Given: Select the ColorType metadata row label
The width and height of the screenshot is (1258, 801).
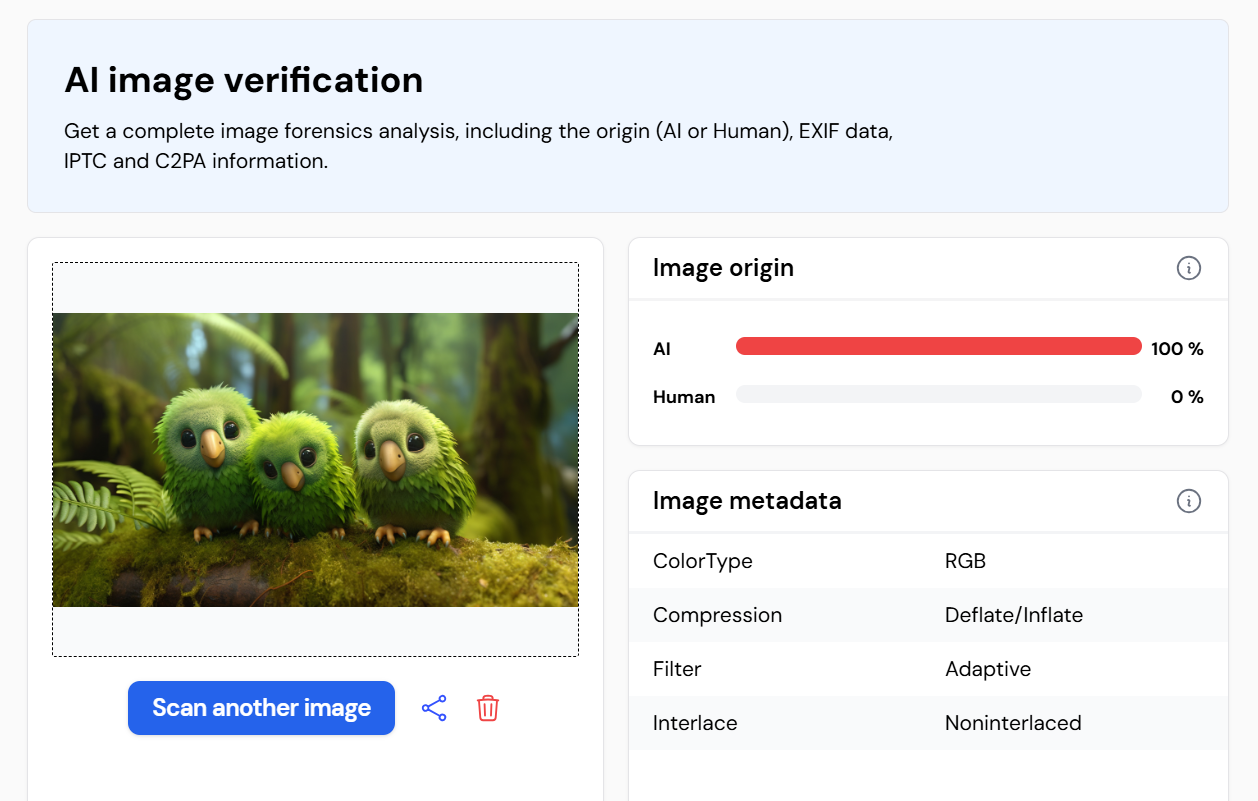Looking at the screenshot, I should tap(702, 562).
